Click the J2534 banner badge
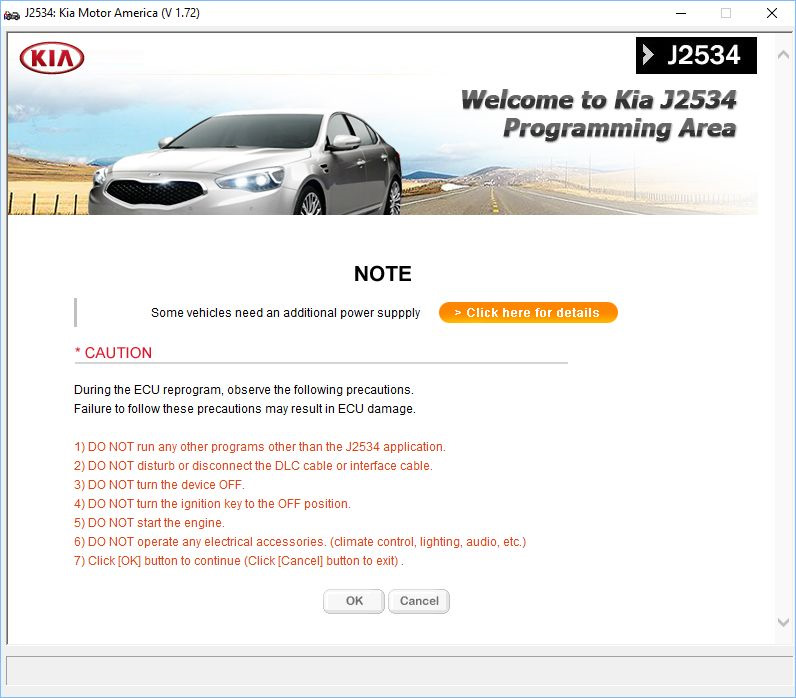The height and width of the screenshot is (698, 796). [696, 55]
